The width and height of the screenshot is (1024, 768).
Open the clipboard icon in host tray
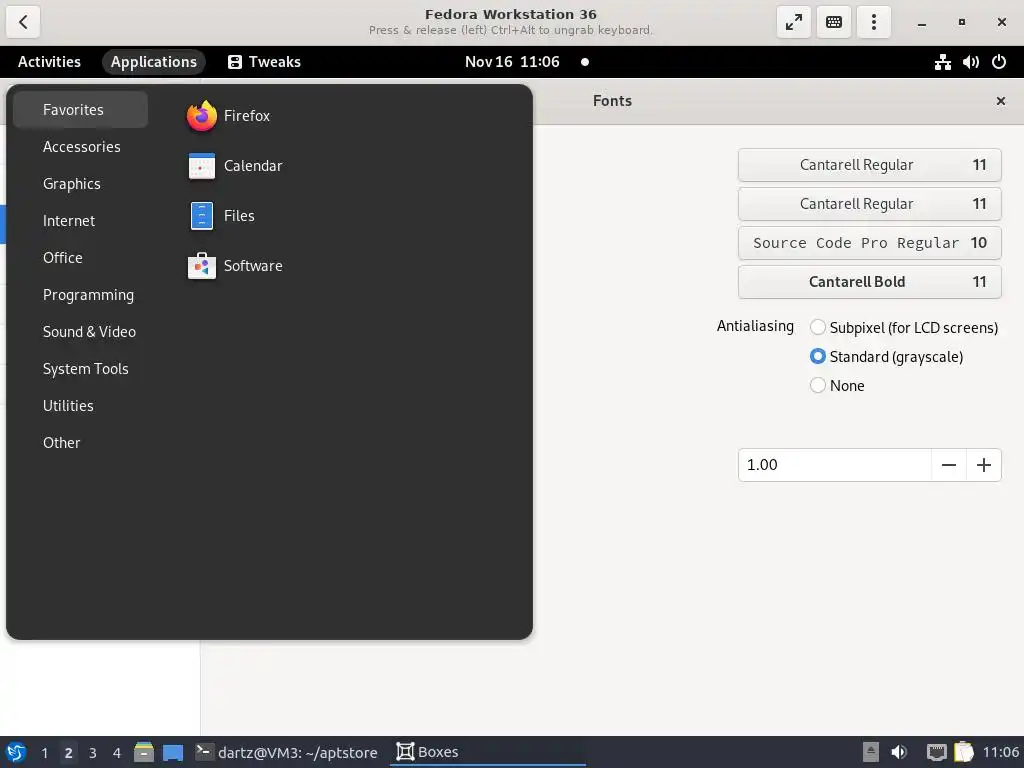tap(964, 752)
